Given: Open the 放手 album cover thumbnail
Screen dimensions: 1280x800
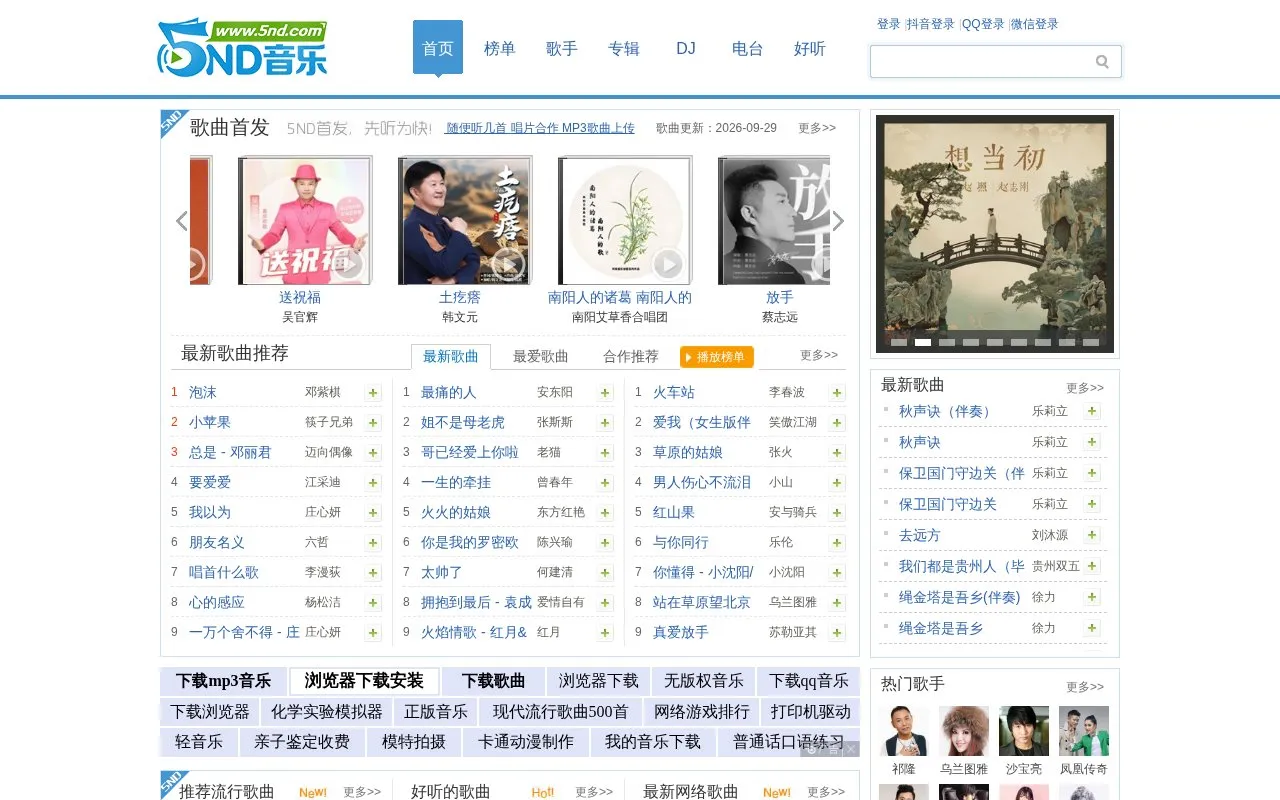Looking at the screenshot, I should click(774, 221).
